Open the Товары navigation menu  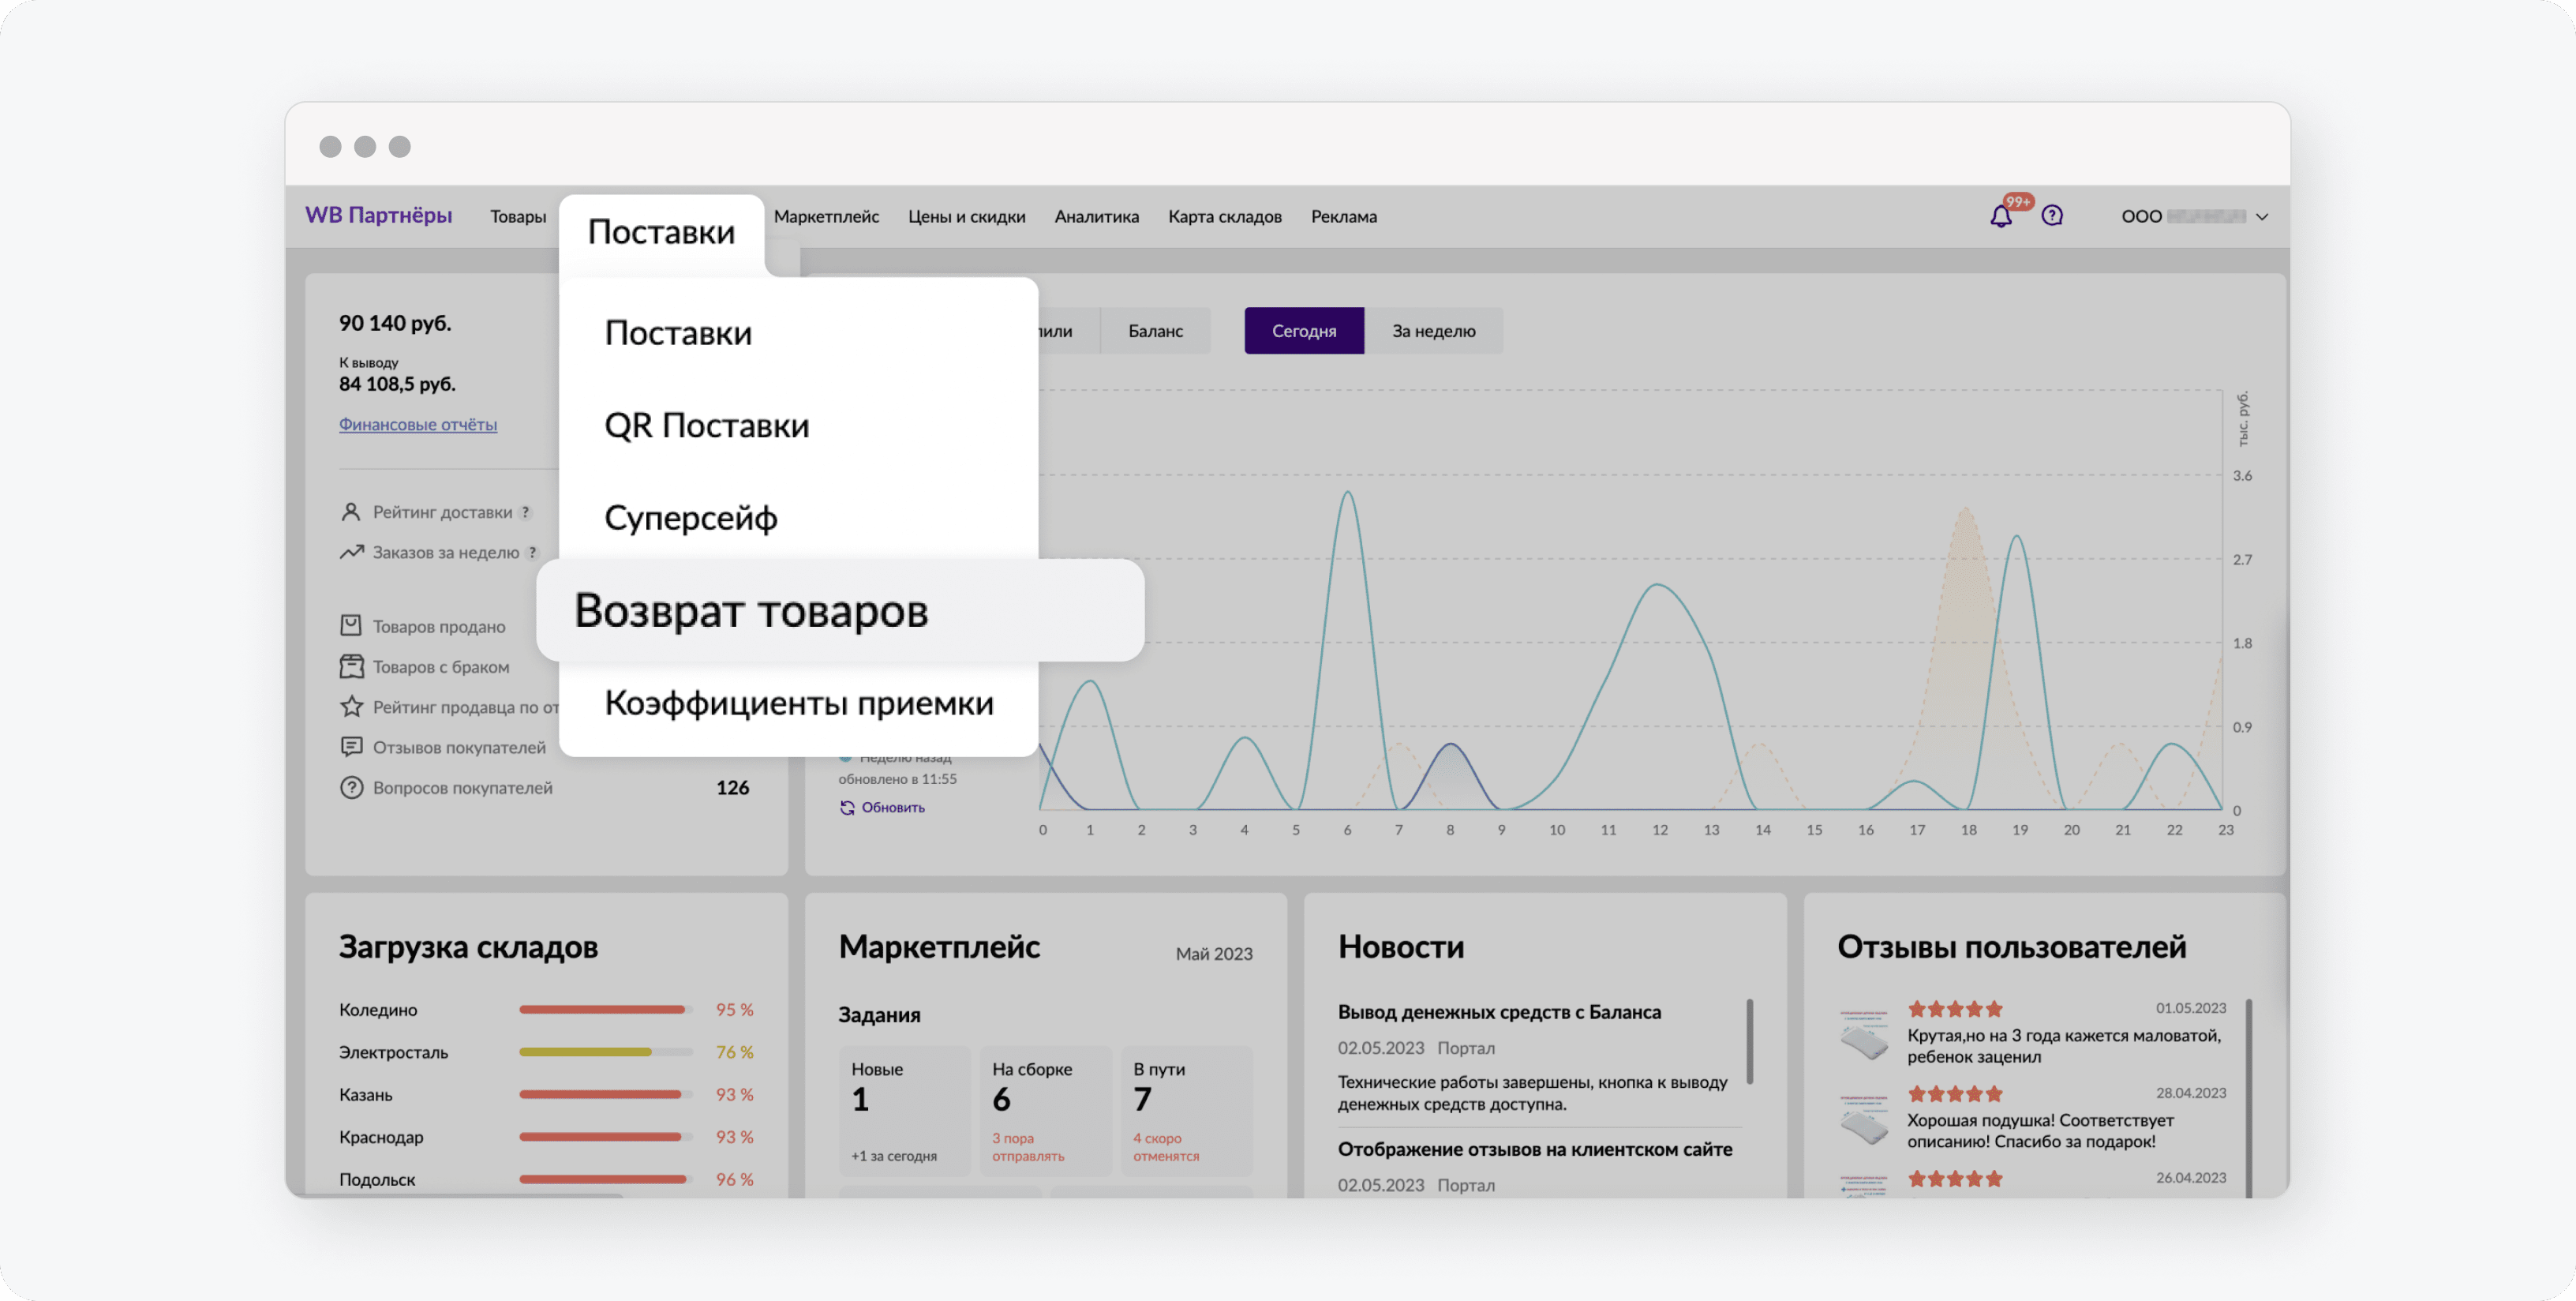point(518,217)
